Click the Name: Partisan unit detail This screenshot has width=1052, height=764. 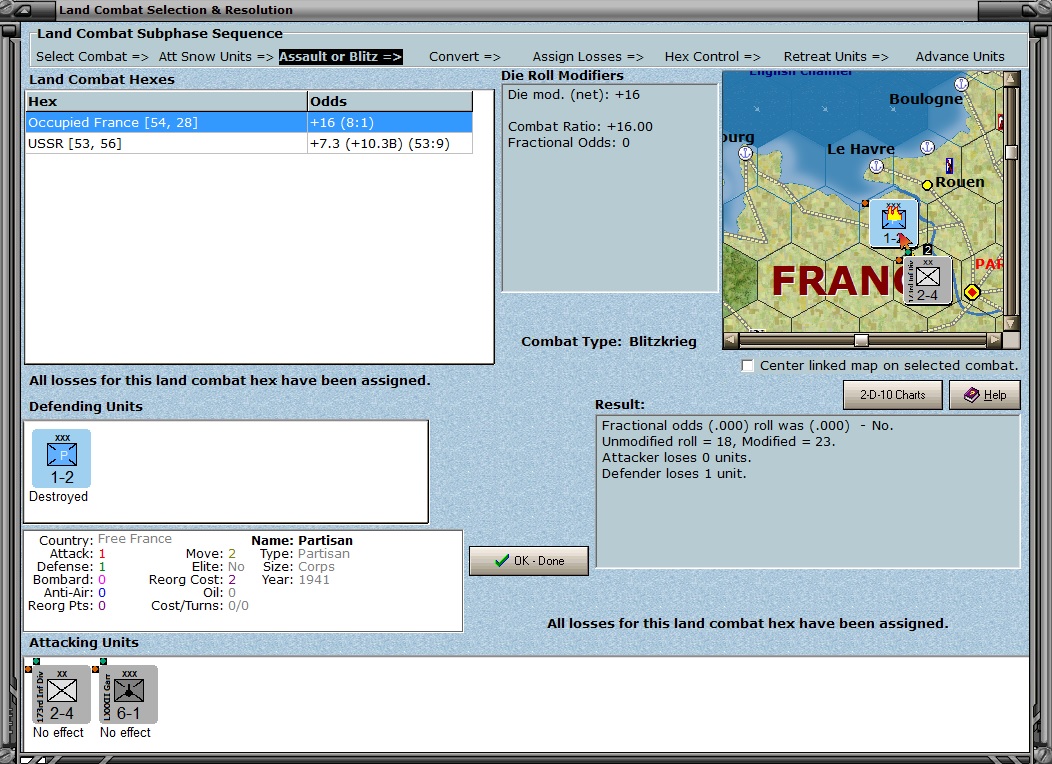[302, 540]
